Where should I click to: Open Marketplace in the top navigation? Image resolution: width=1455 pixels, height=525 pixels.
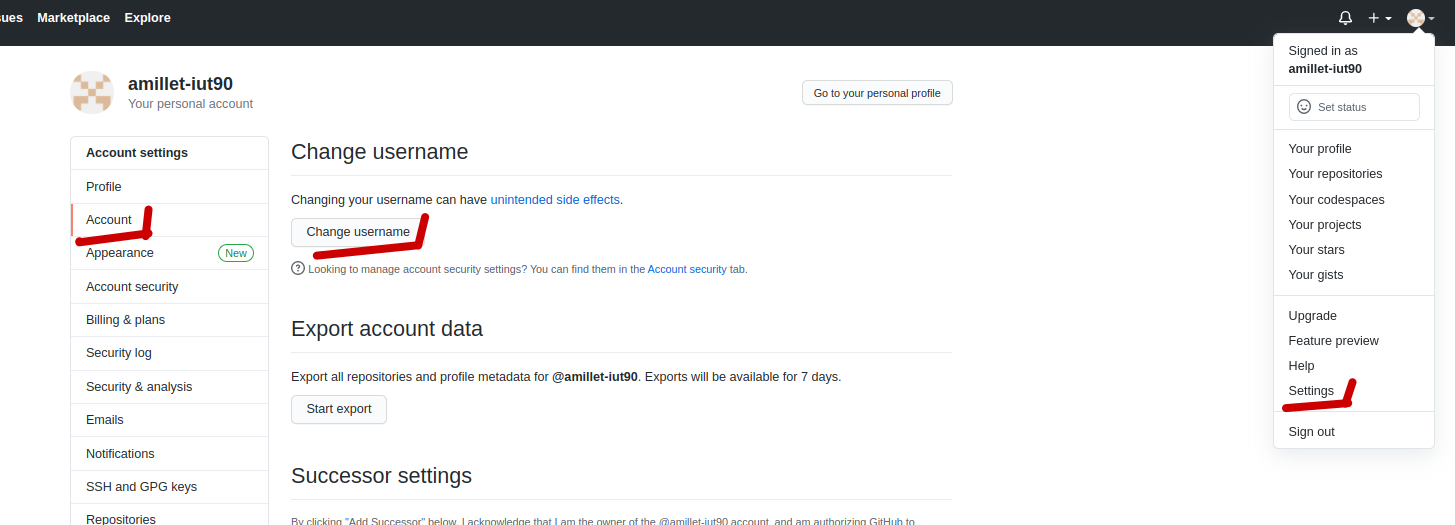coord(74,18)
